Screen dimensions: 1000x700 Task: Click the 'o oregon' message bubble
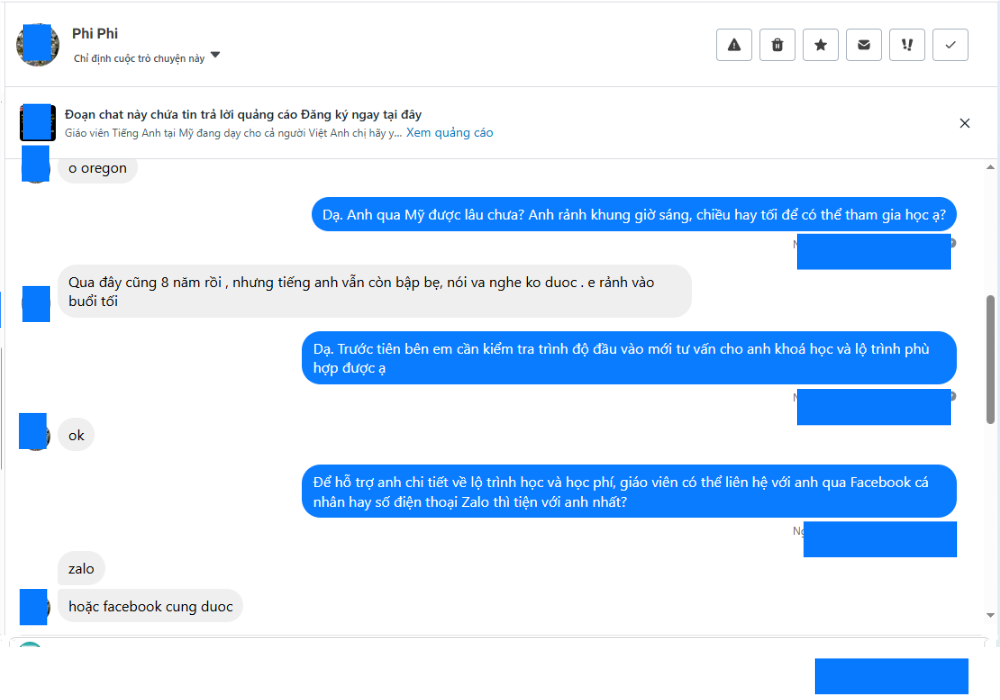tap(98, 168)
